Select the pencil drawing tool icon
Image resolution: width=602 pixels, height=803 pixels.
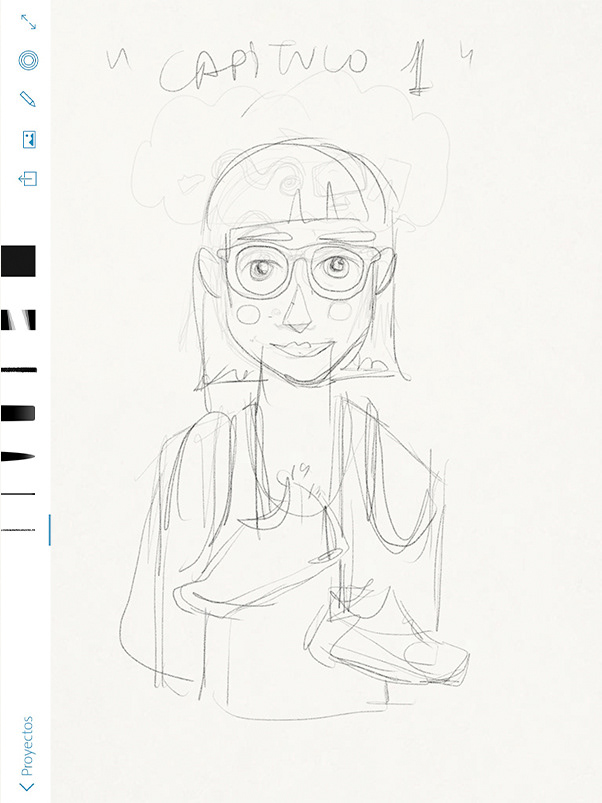coord(28,99)
